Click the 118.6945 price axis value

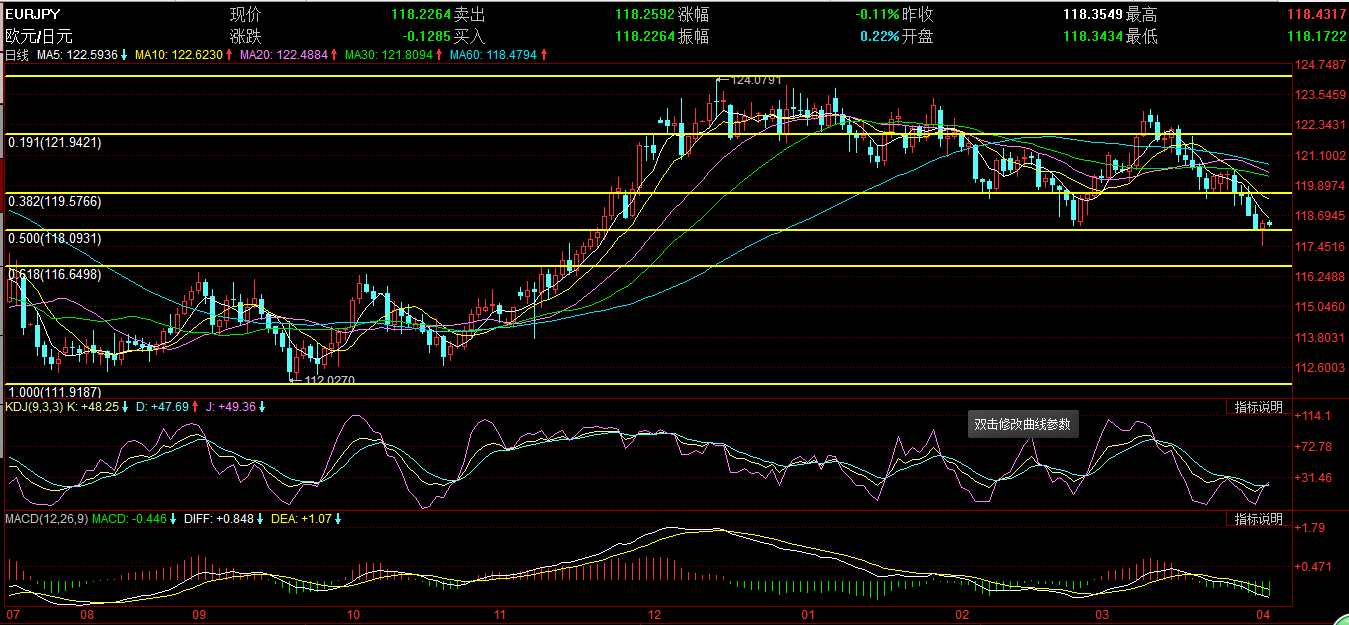click(1318, 216)
